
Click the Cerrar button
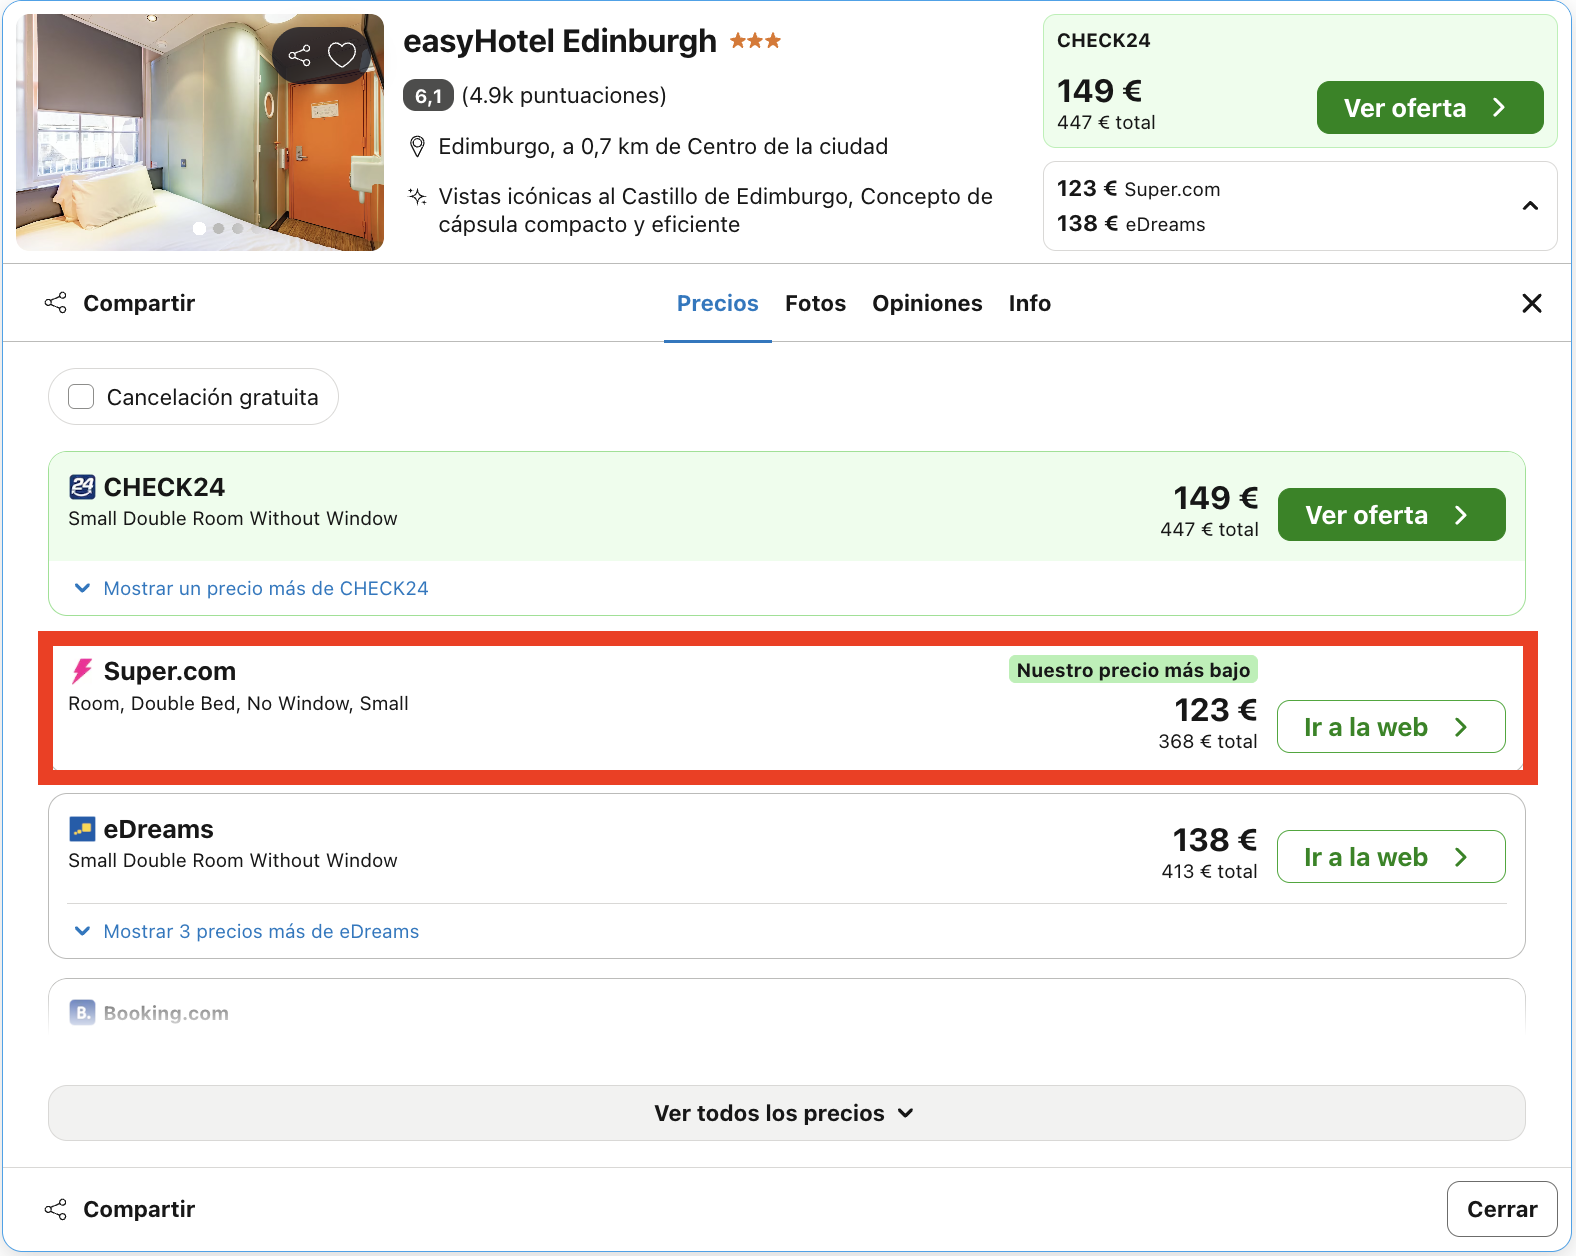tap(1502, 1209)
